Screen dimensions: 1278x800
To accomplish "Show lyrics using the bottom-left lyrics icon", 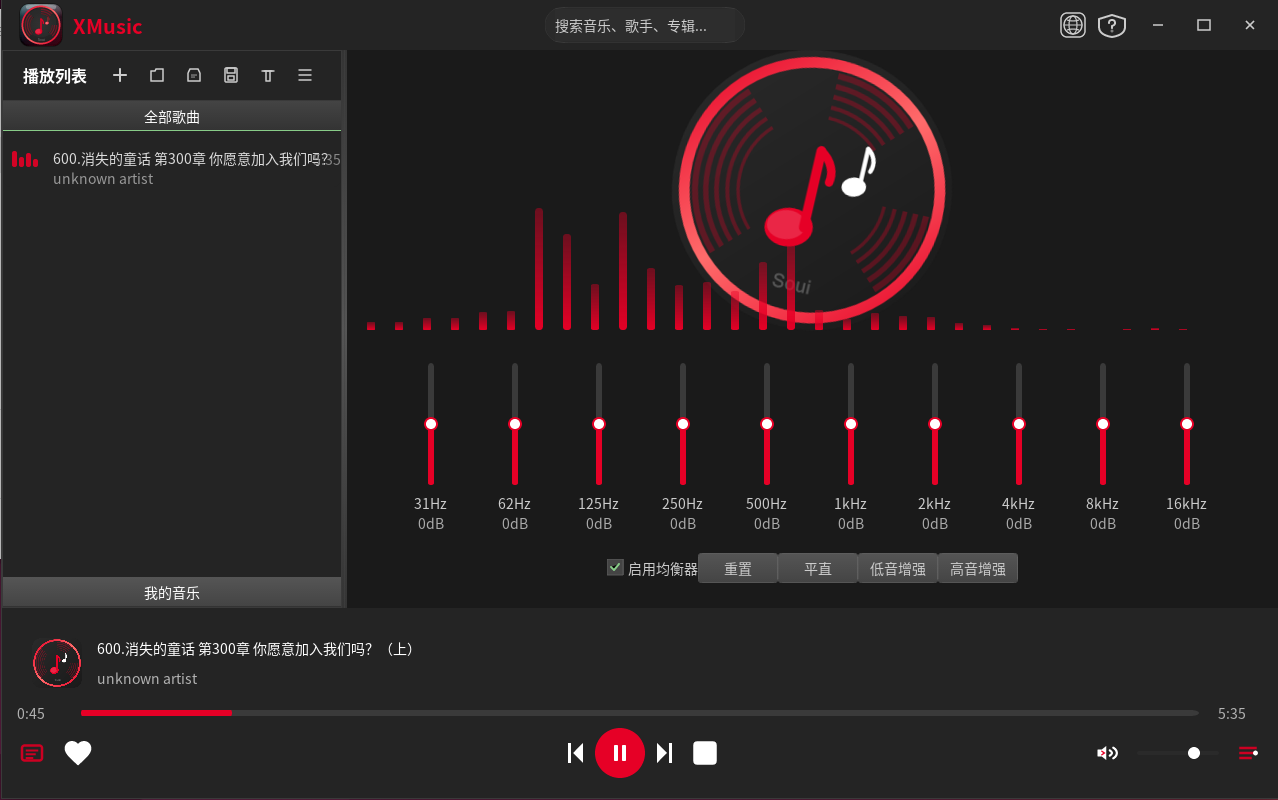I will (x=32, y=753).
